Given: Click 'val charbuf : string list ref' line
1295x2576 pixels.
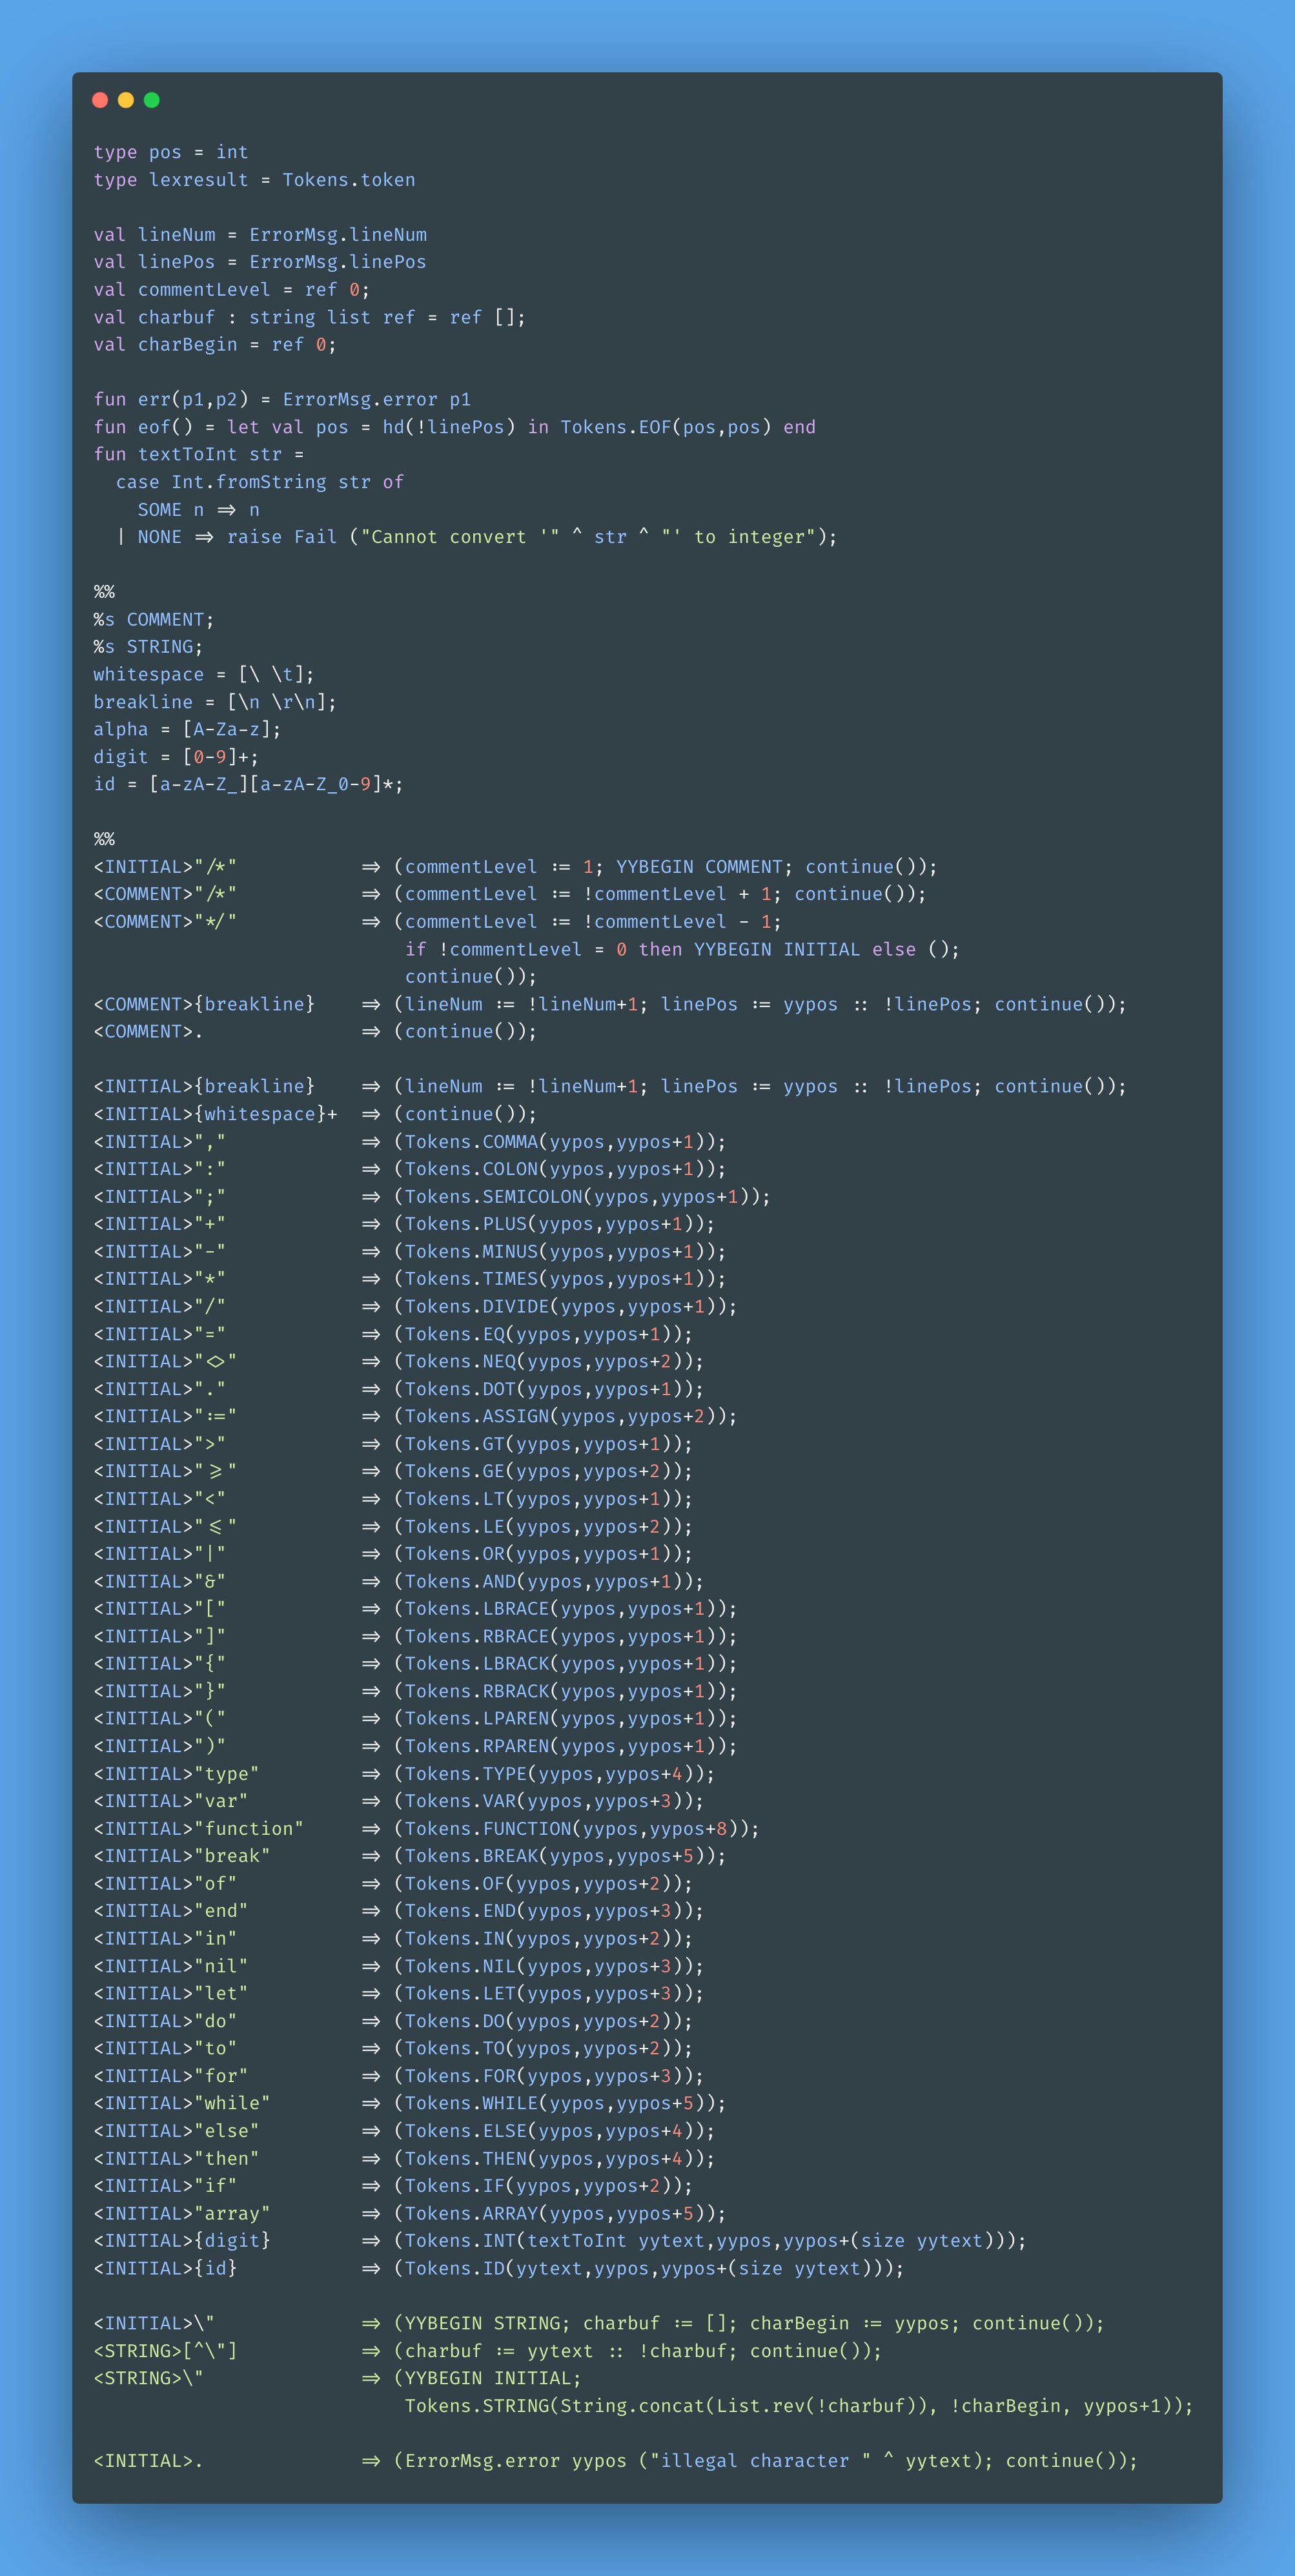Looking at the screenshot, I should coord(310,317).
